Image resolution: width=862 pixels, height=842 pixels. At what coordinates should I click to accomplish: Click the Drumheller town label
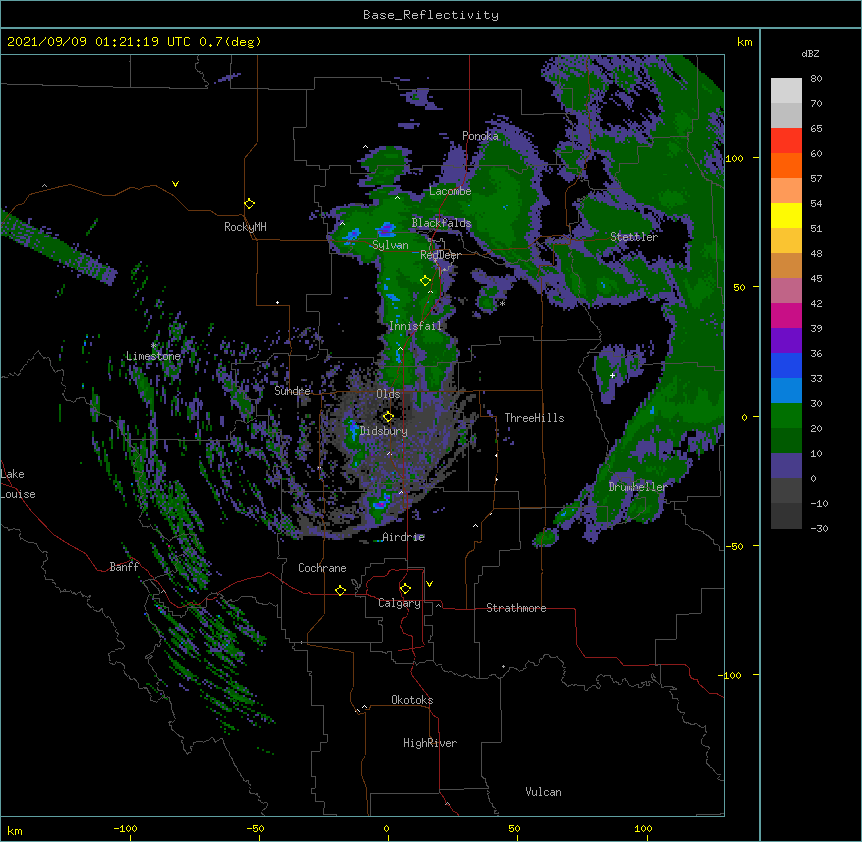coord(638,487)
